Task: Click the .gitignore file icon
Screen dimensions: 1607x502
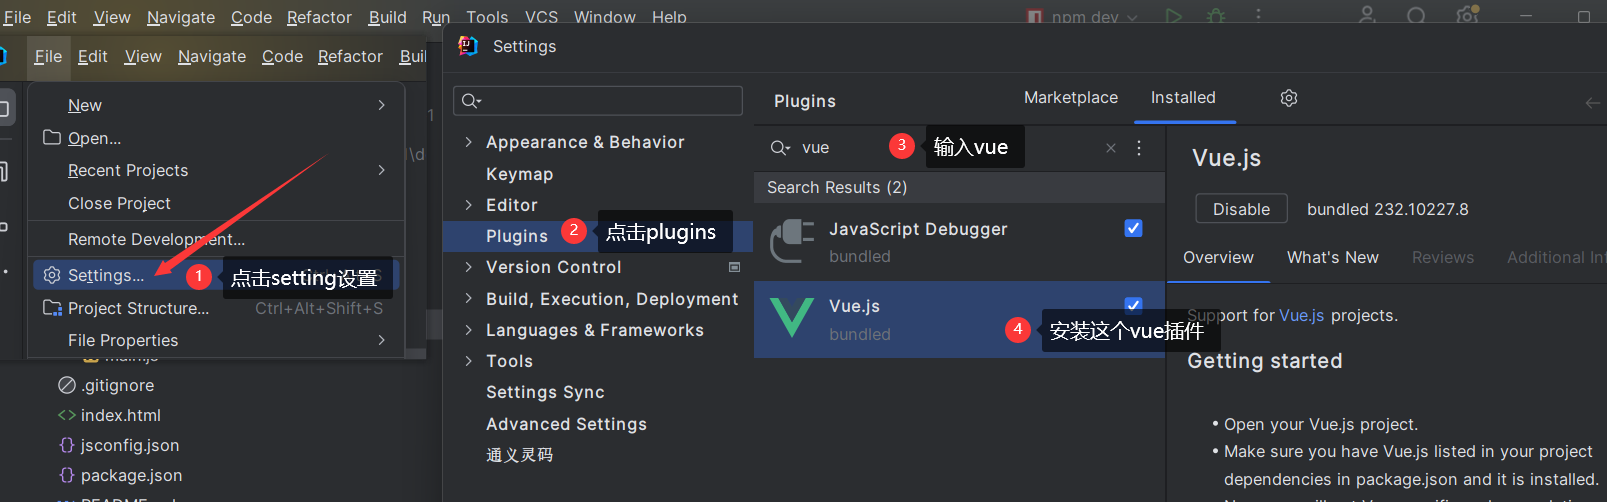Action: (x=67, y=385)
